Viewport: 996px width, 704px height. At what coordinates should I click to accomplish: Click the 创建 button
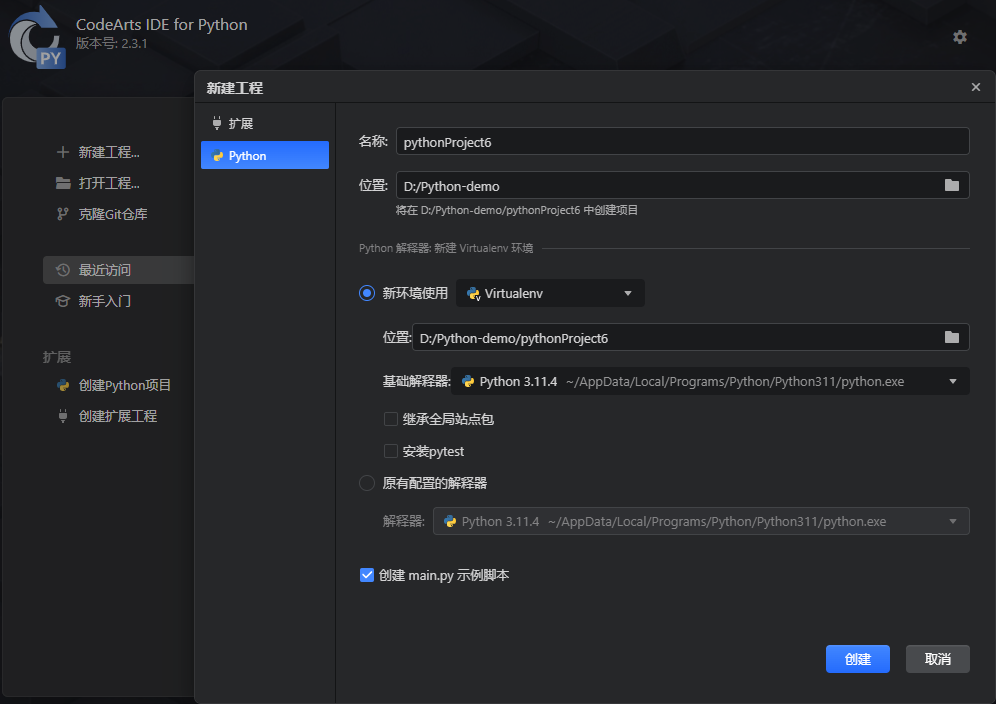point(858,659)
